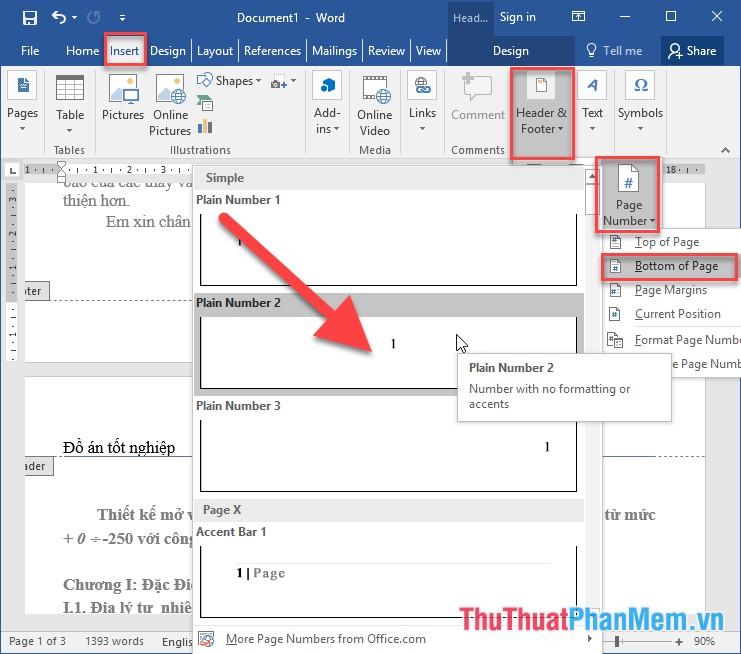The width and height of the screenshot is (741, 654).
Task: Open the Page Number menu
Action: point(628,194)
